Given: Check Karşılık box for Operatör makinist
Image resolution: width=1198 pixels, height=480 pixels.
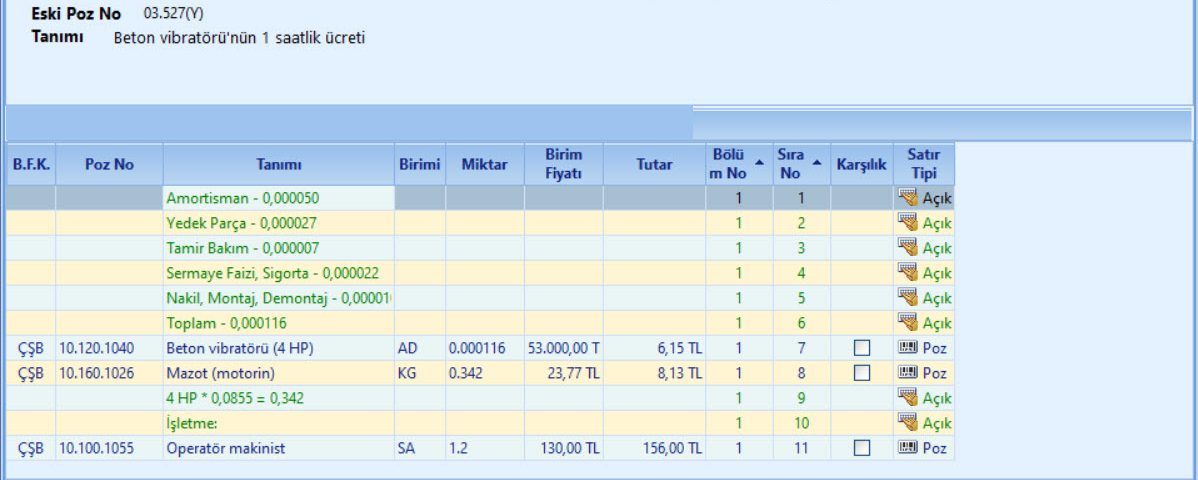Looking at the screenshot, I should 862,448.
